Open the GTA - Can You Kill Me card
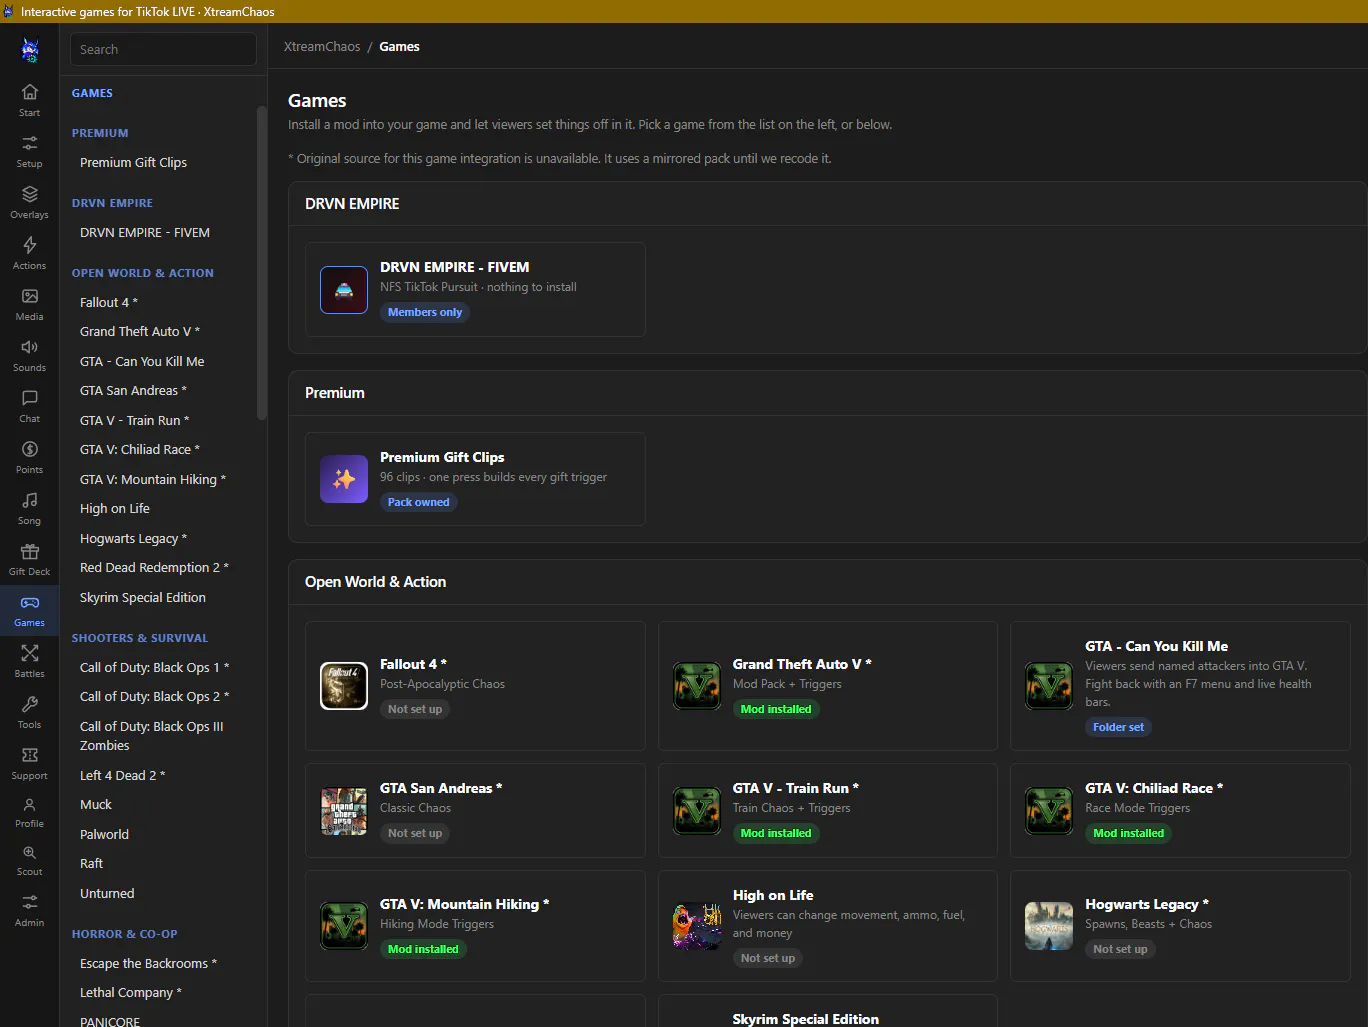Viewport: 1368px width, 1027px height. tap(1180, 686)
